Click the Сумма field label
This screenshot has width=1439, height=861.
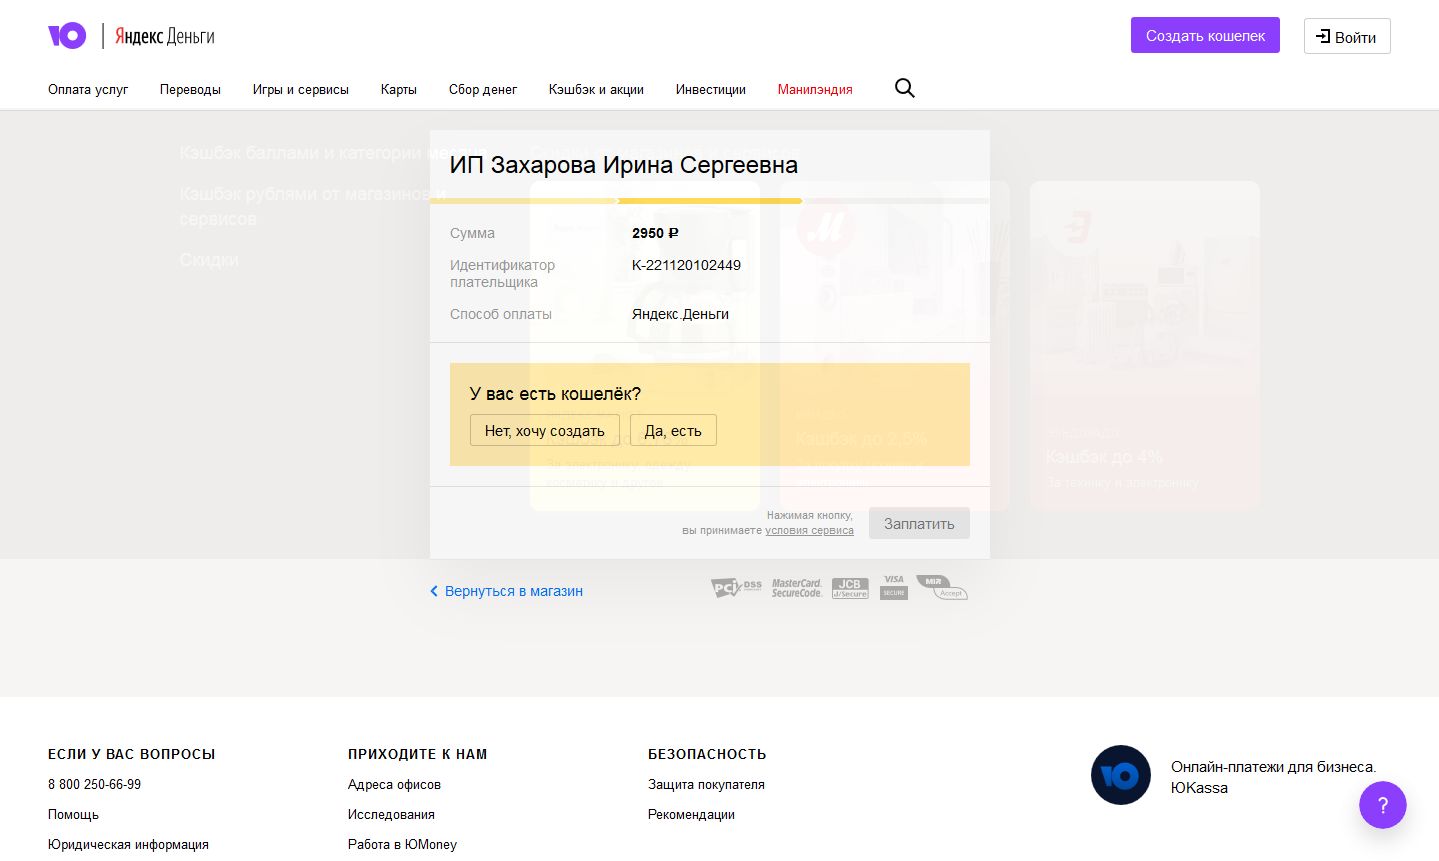pos(472,233)
